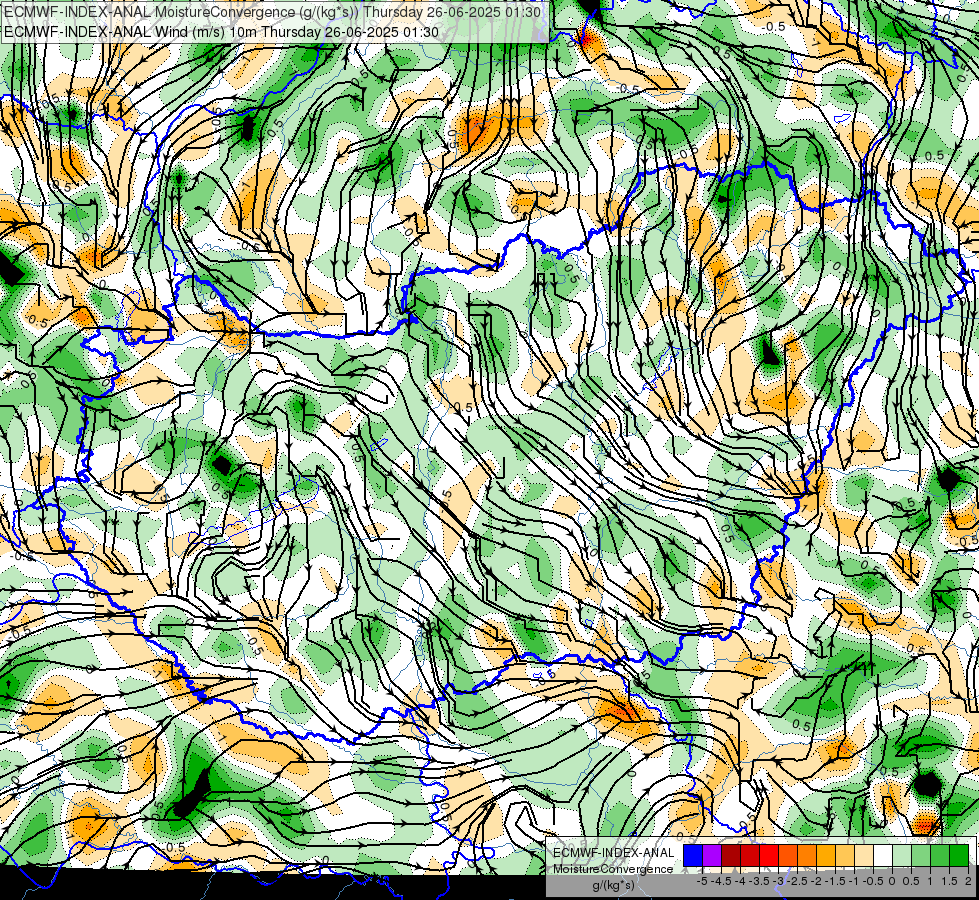Click the 2 tick label ending the legend scale

968,881
